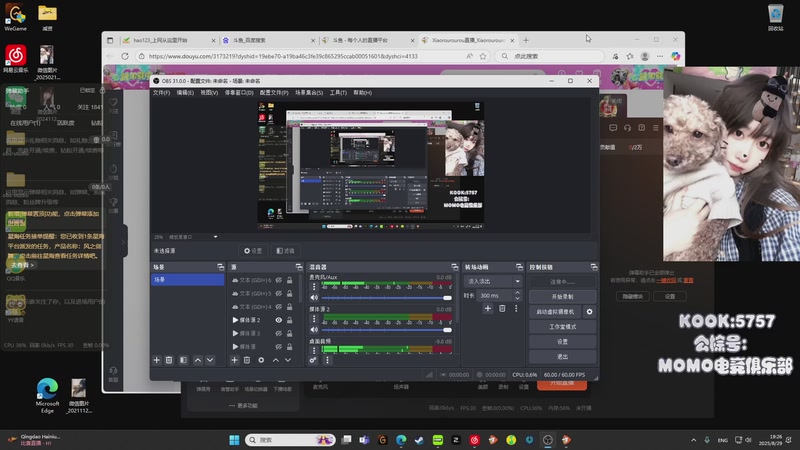Move the source down in Sources panel
The width and height of the screenshot is (800, 450).
(x=288, y=360)
